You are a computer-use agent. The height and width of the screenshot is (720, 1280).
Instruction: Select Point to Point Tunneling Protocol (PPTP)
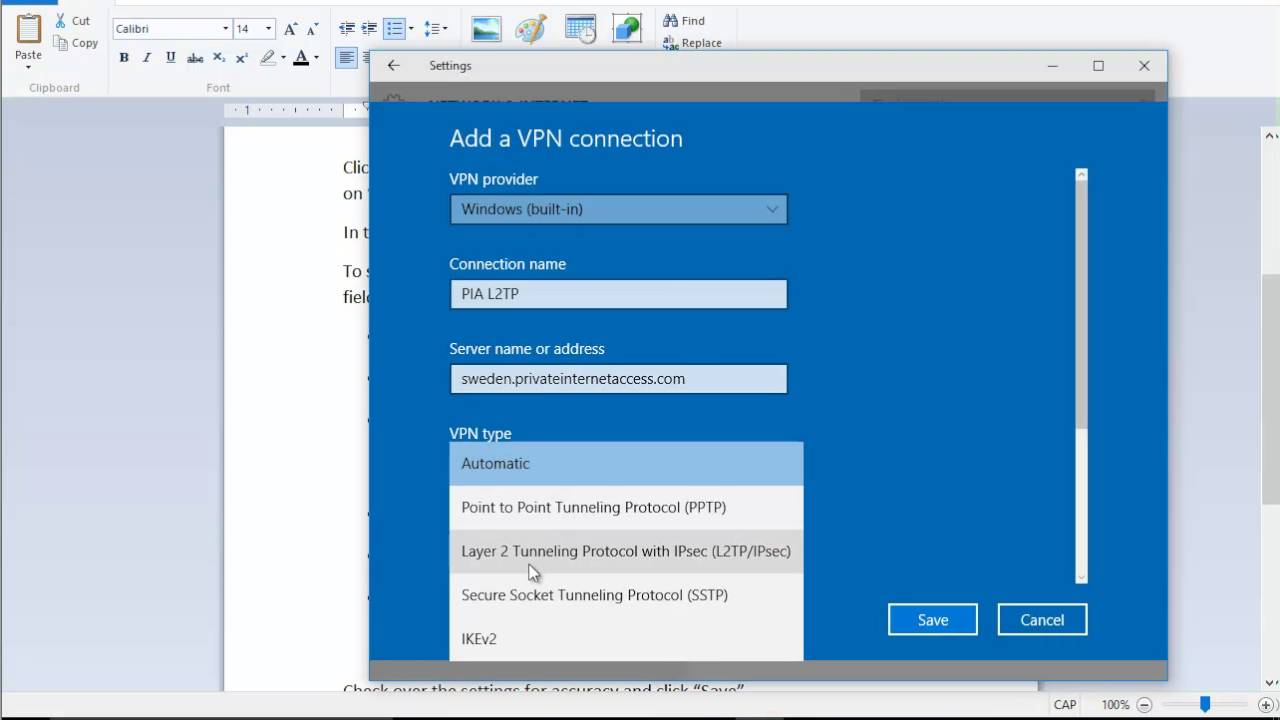click(x=626, y=508)
